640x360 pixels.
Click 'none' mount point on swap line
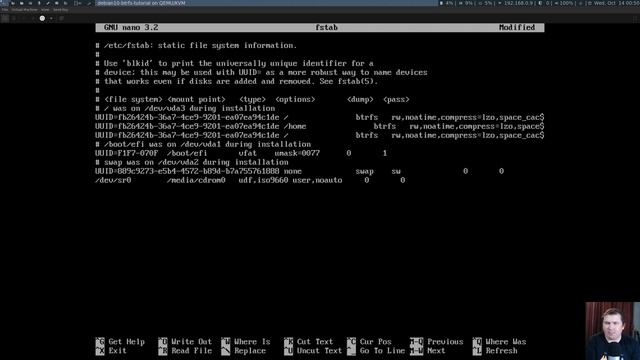[293, 171]
